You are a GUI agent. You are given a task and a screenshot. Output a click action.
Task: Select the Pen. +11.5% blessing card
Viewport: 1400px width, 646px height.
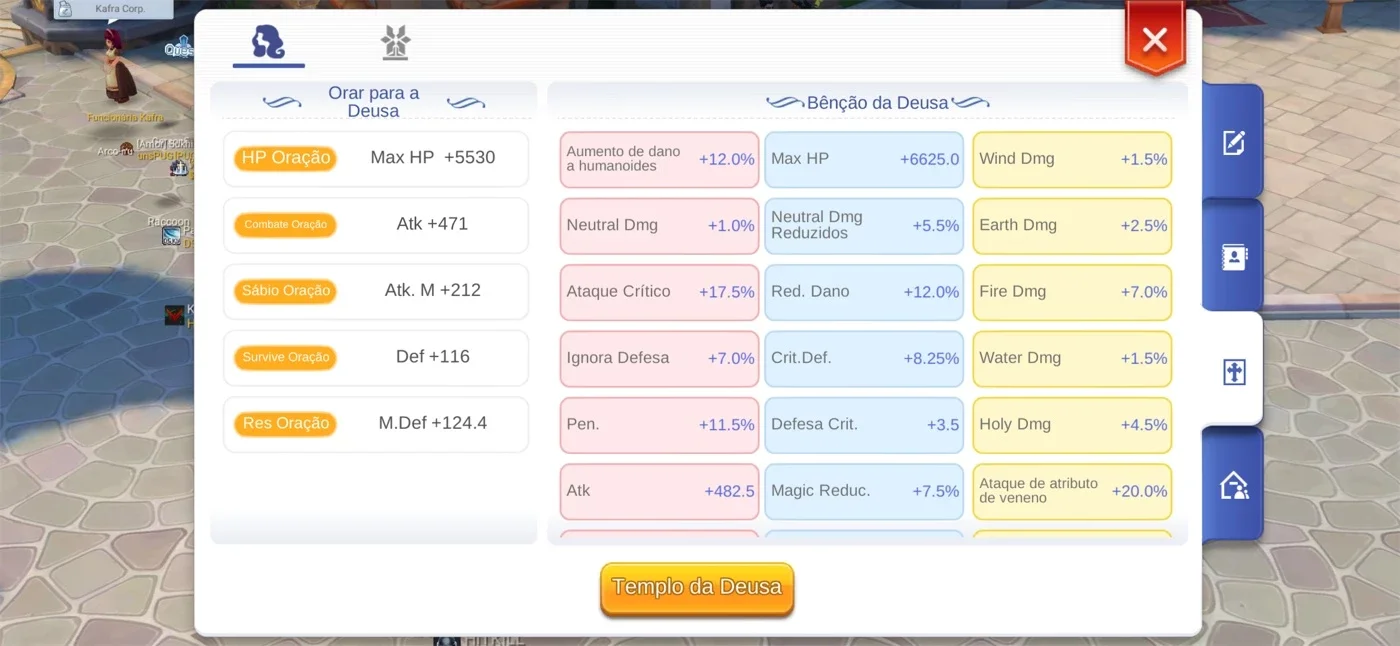tap(660, 425)
